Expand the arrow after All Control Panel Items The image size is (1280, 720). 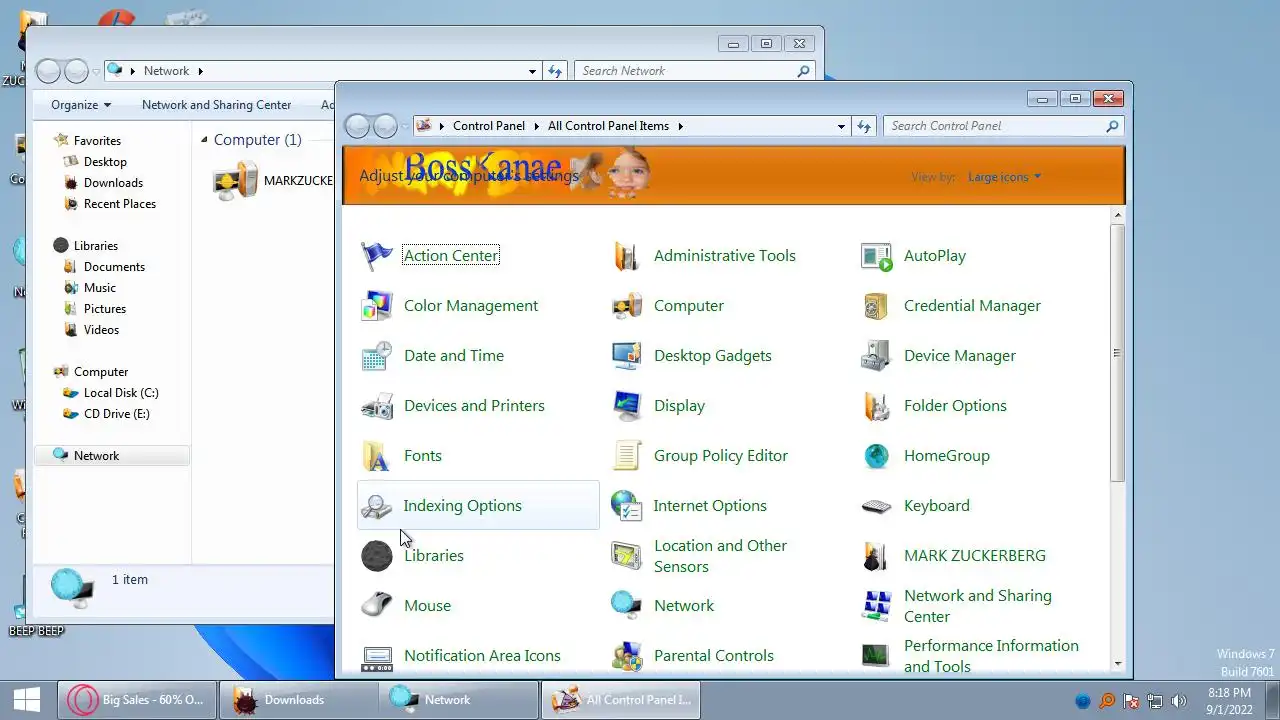(680, 126)
